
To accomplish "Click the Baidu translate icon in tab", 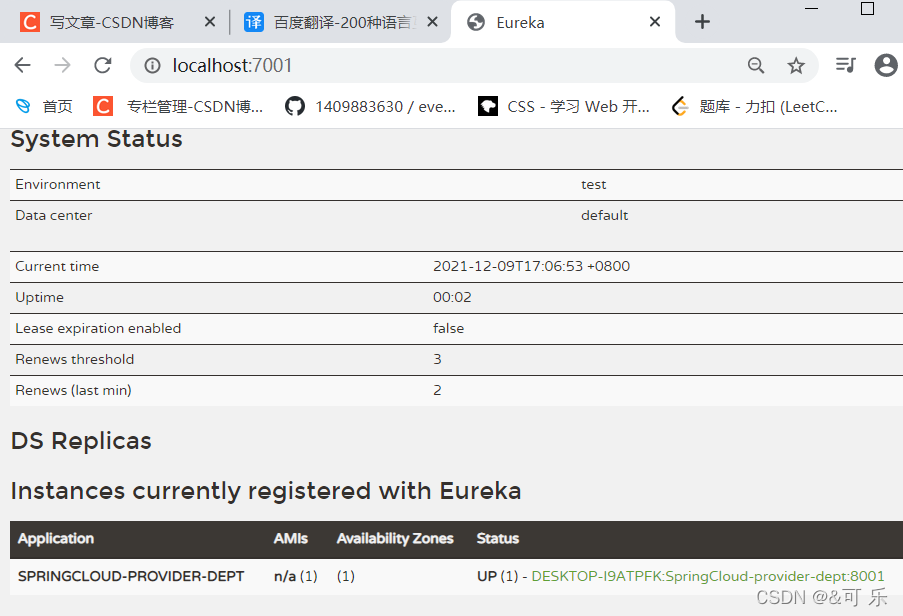I will point(253,22).
